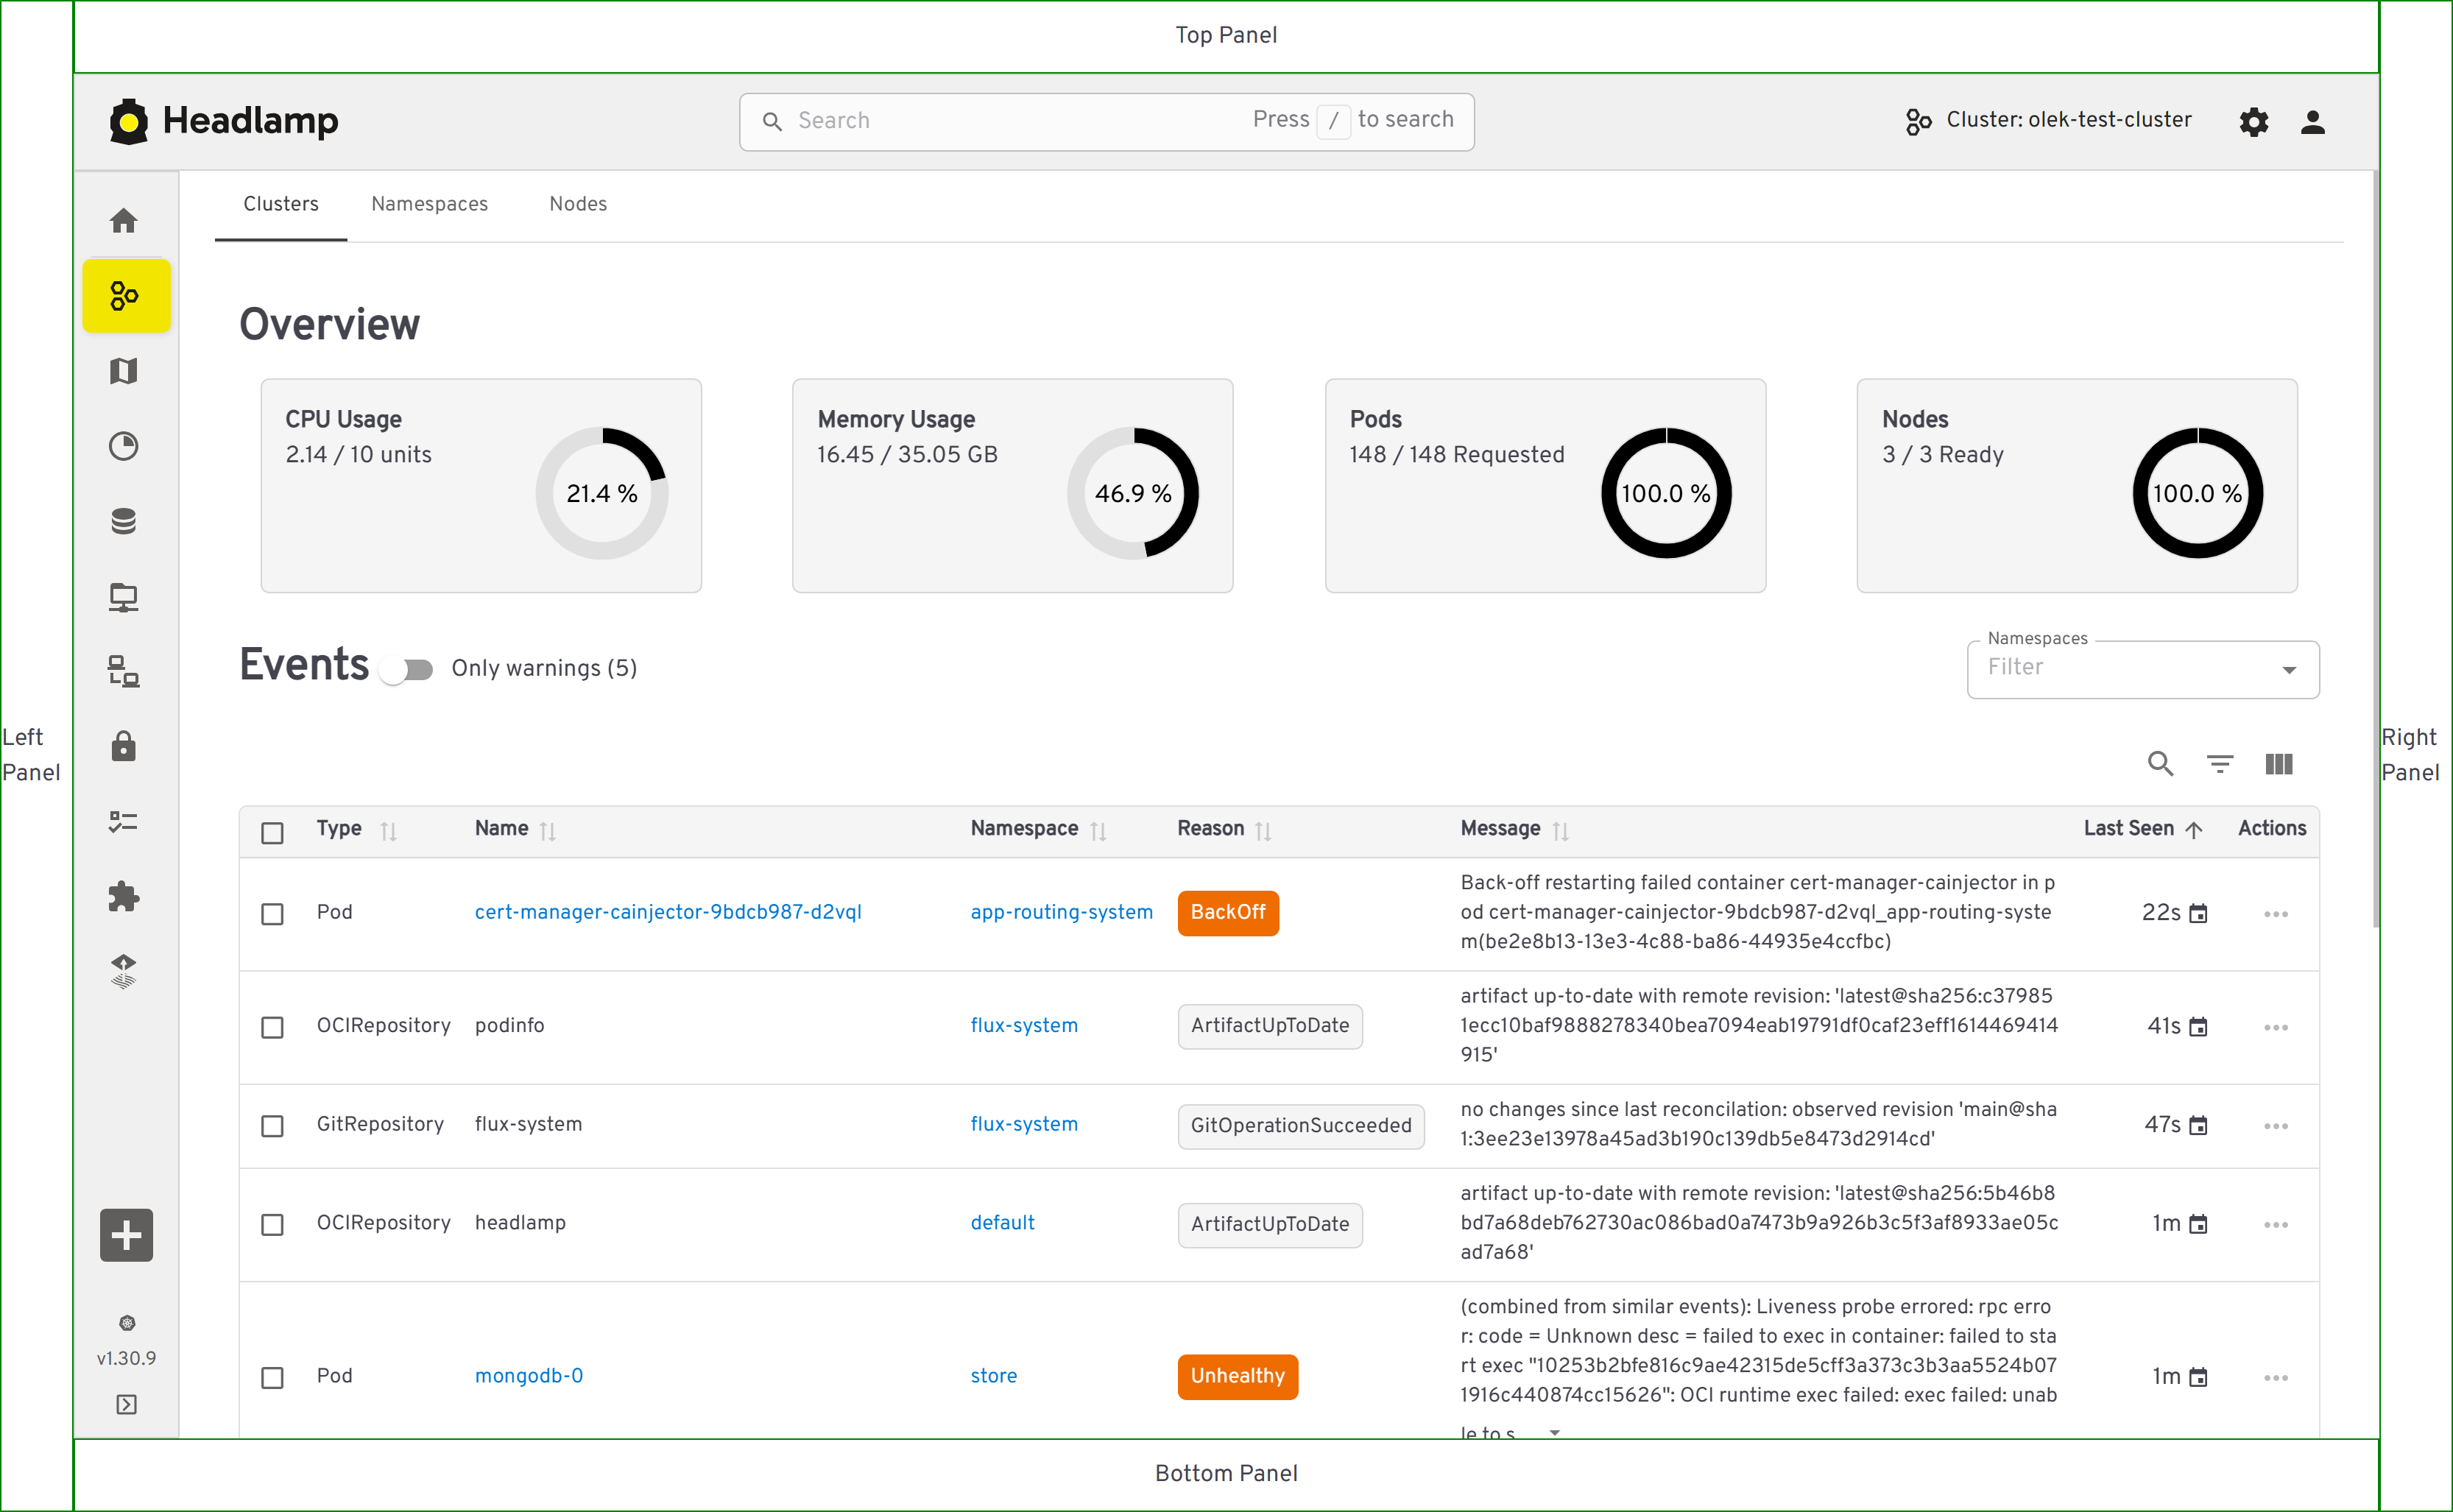2453x1512 pixels.
Task: Toggle the Only warnings switch
Action: (406, 670)
